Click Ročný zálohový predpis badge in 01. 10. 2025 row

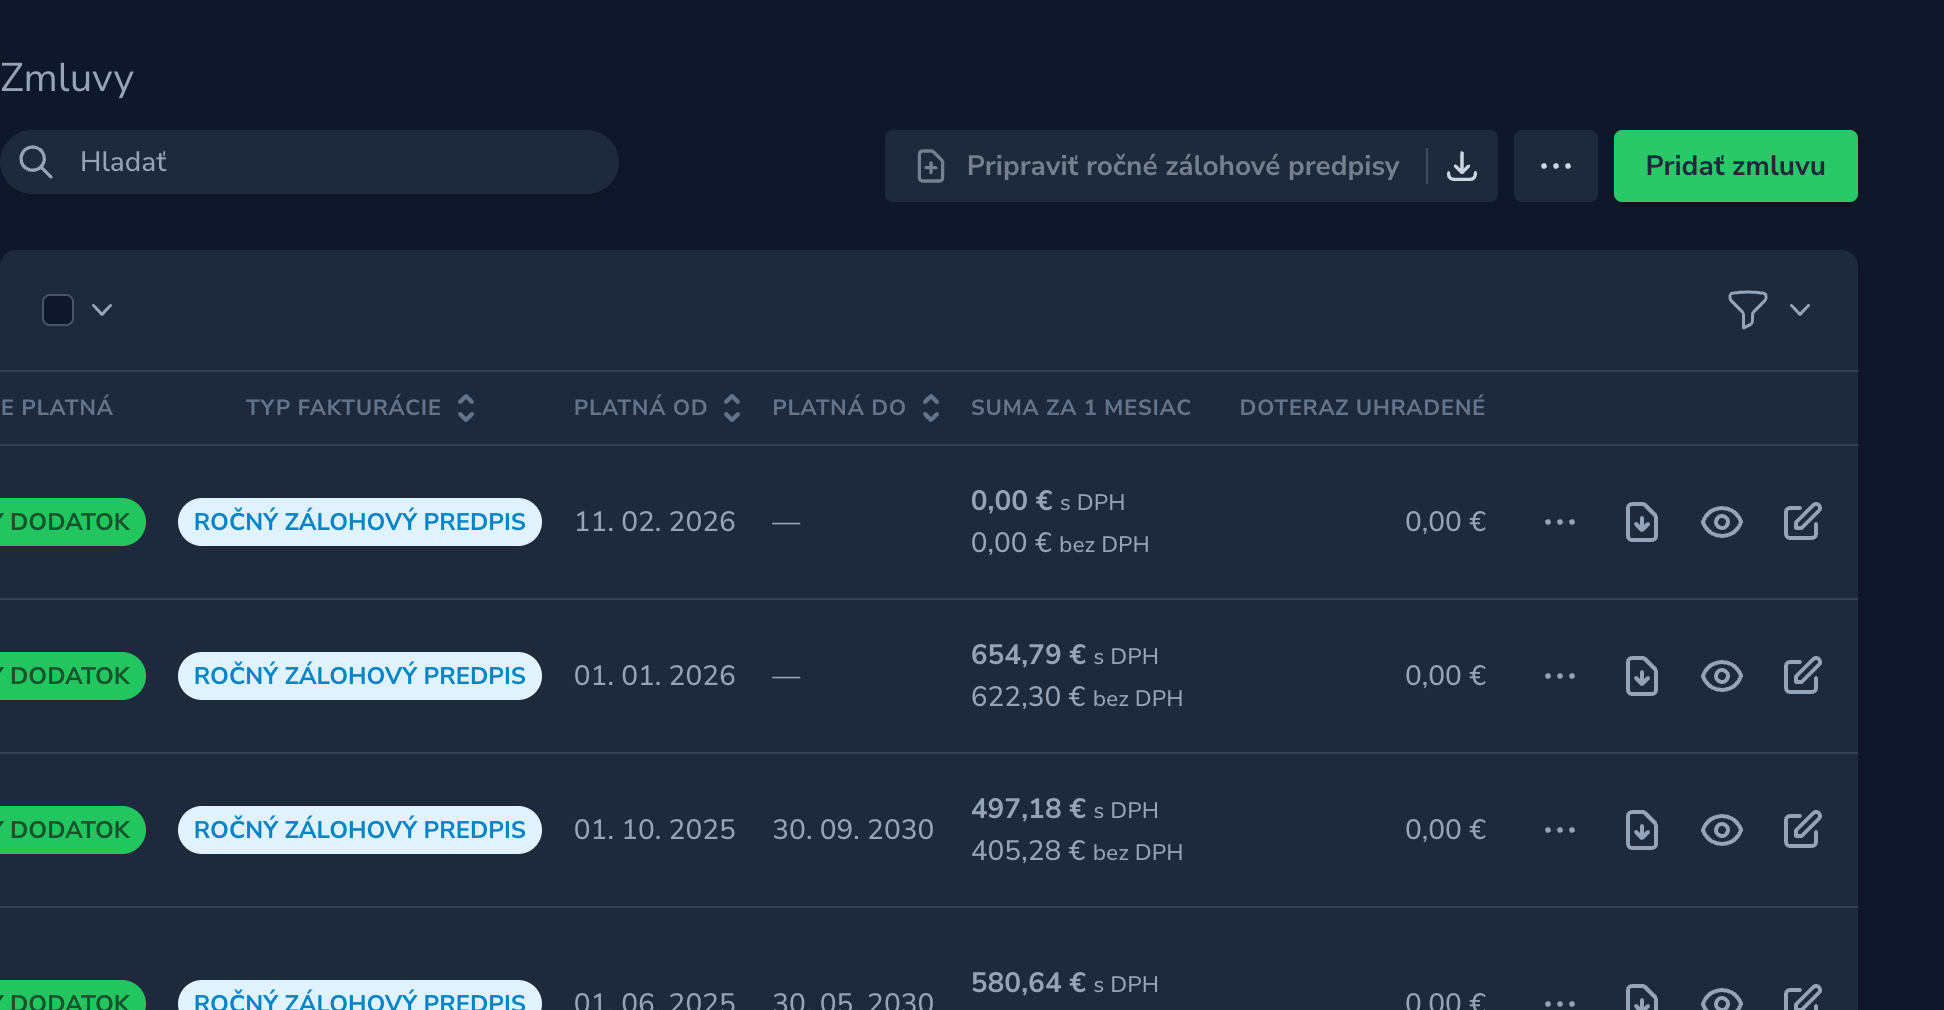pos(360,830)
